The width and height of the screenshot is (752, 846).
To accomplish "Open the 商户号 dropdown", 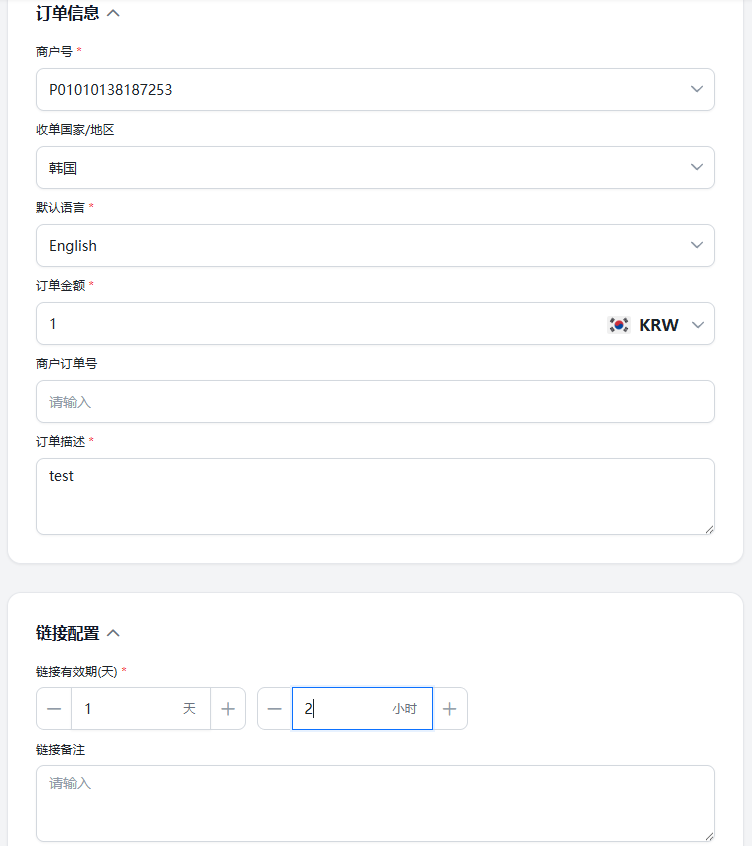I will coord(375,90).
